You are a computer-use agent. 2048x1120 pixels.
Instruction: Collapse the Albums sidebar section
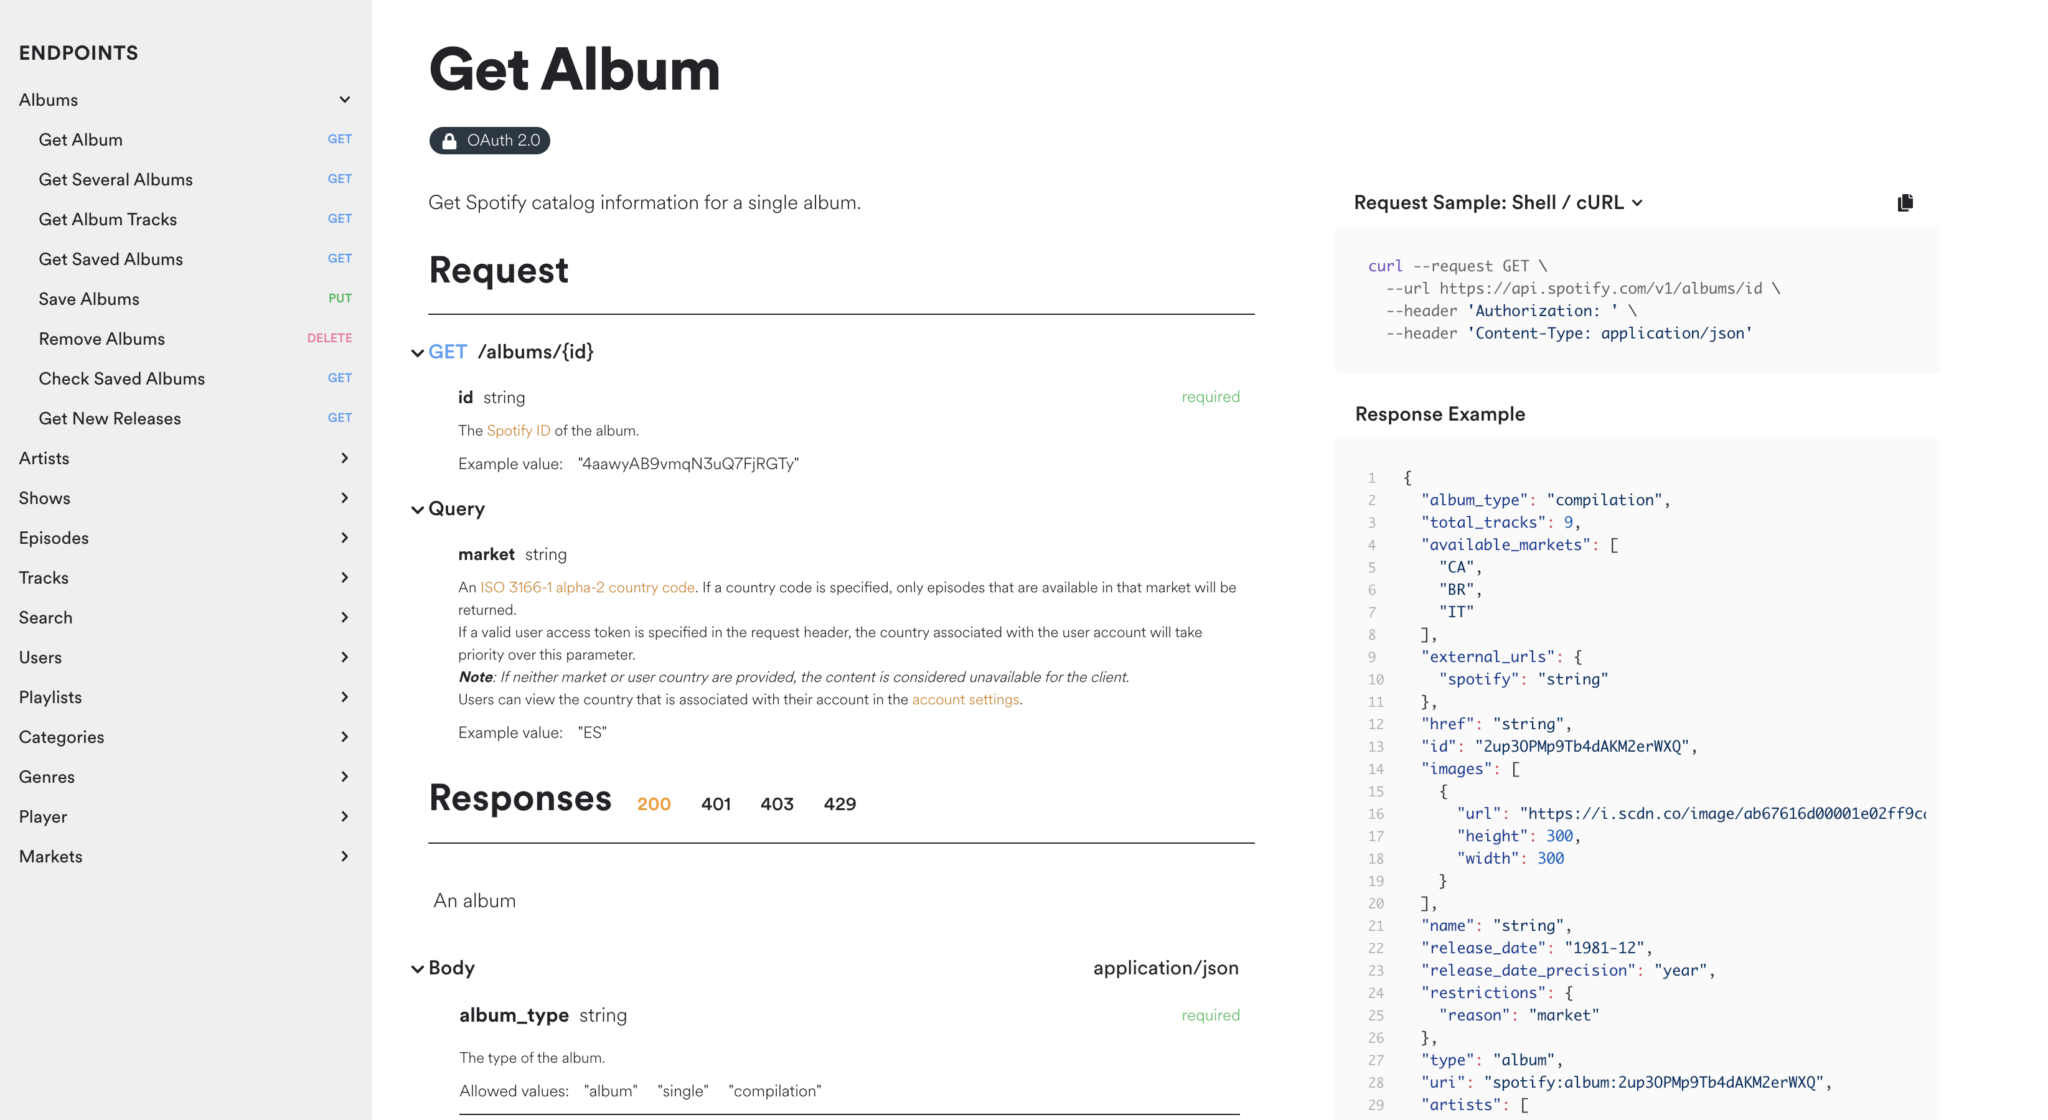click(x=344, y=100)
